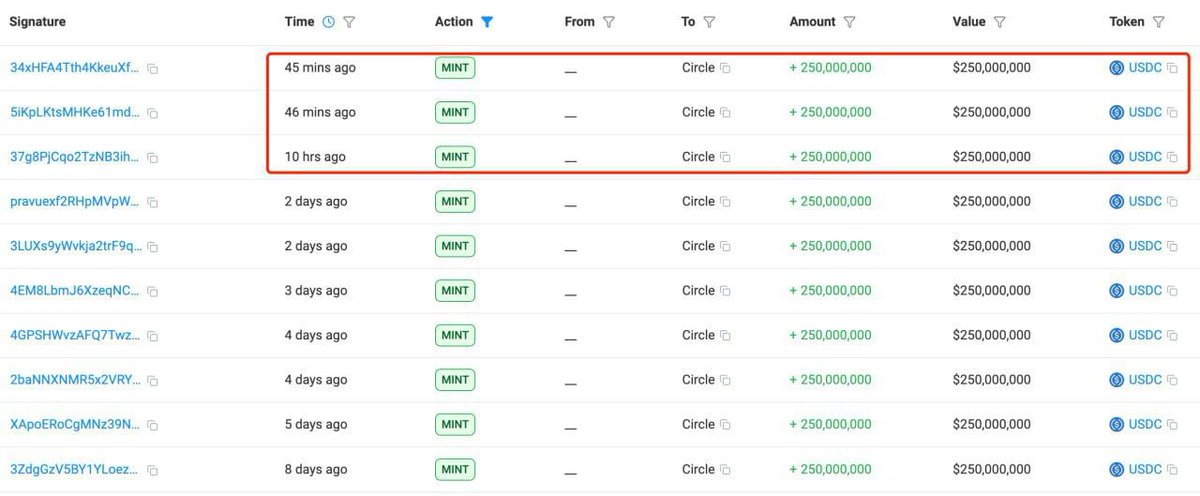Click USDC token link in 8 days ago row
Viewport: 1200px width, 496px height.
pyautogui.click(x=1145, y=469)
